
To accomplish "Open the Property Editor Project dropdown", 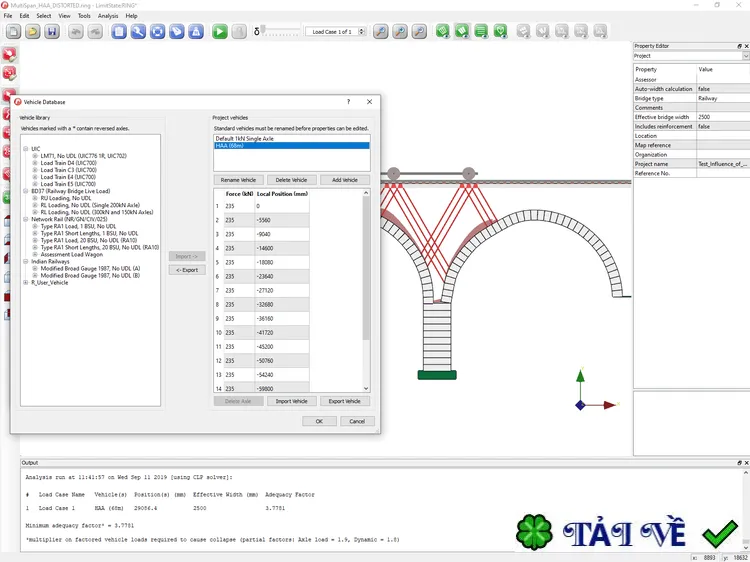I will pyautogui.click(x=745, y=56).
